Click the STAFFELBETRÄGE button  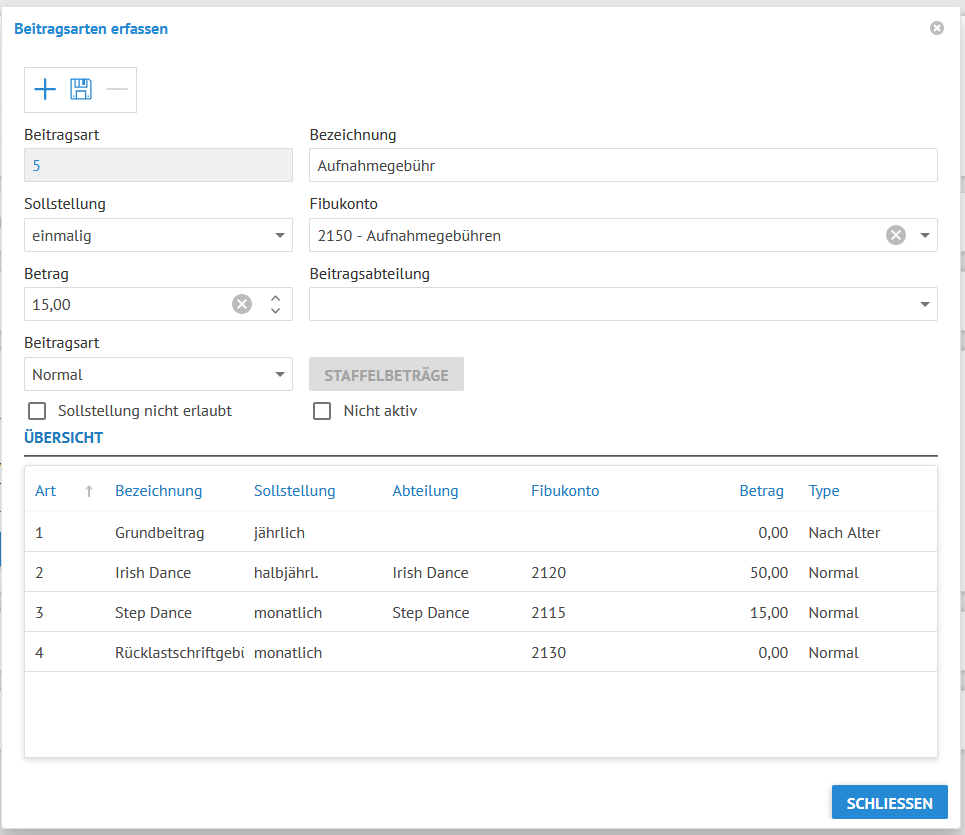point(386,374)
